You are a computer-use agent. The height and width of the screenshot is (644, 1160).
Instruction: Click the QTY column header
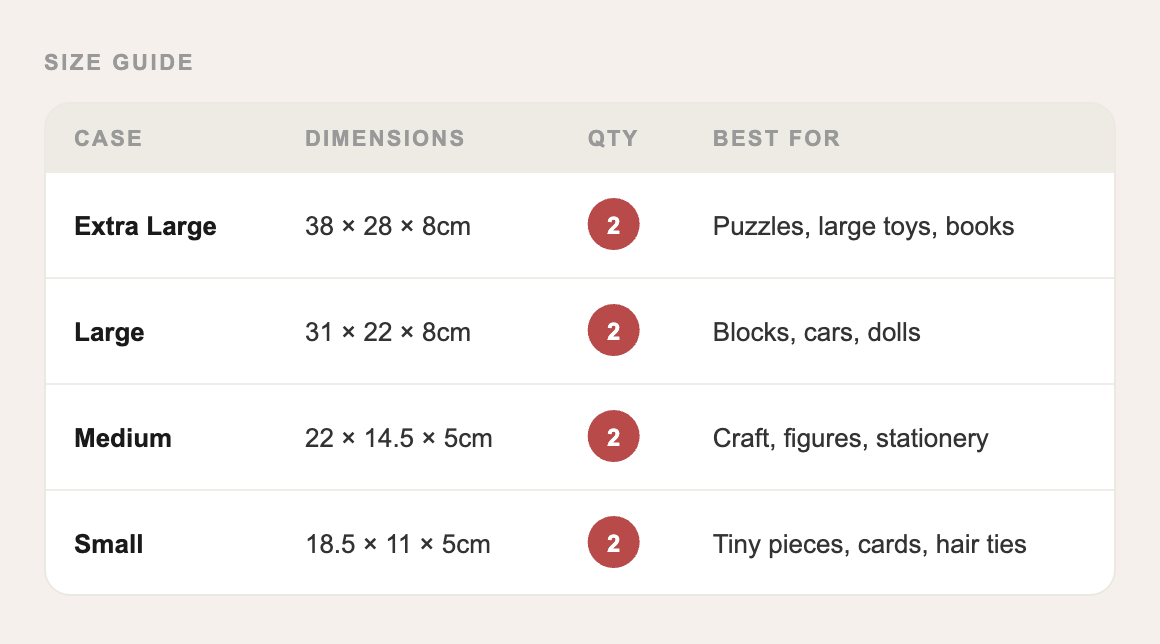click(613, 138)
